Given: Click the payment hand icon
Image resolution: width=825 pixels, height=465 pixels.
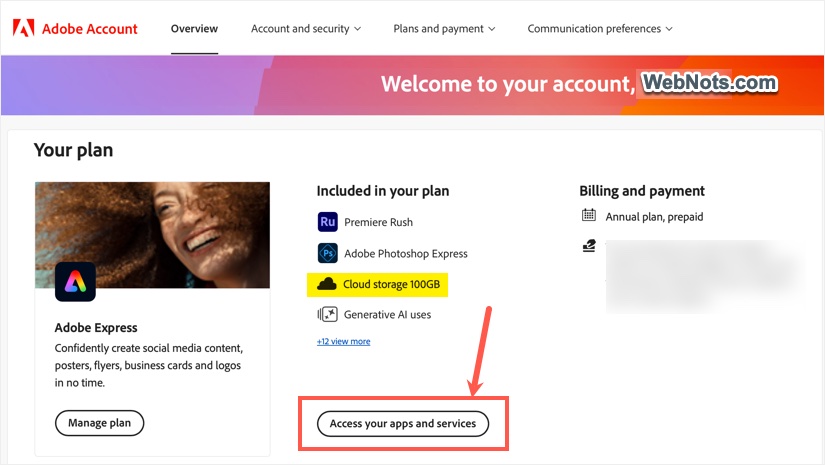Looking at the screenshot, I should coord(589,246).
